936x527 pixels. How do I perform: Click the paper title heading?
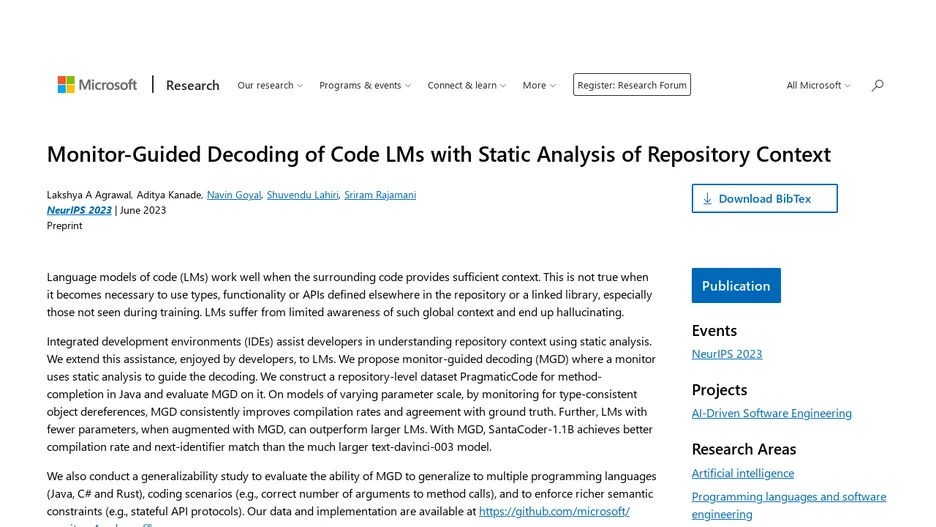[439, 155]
